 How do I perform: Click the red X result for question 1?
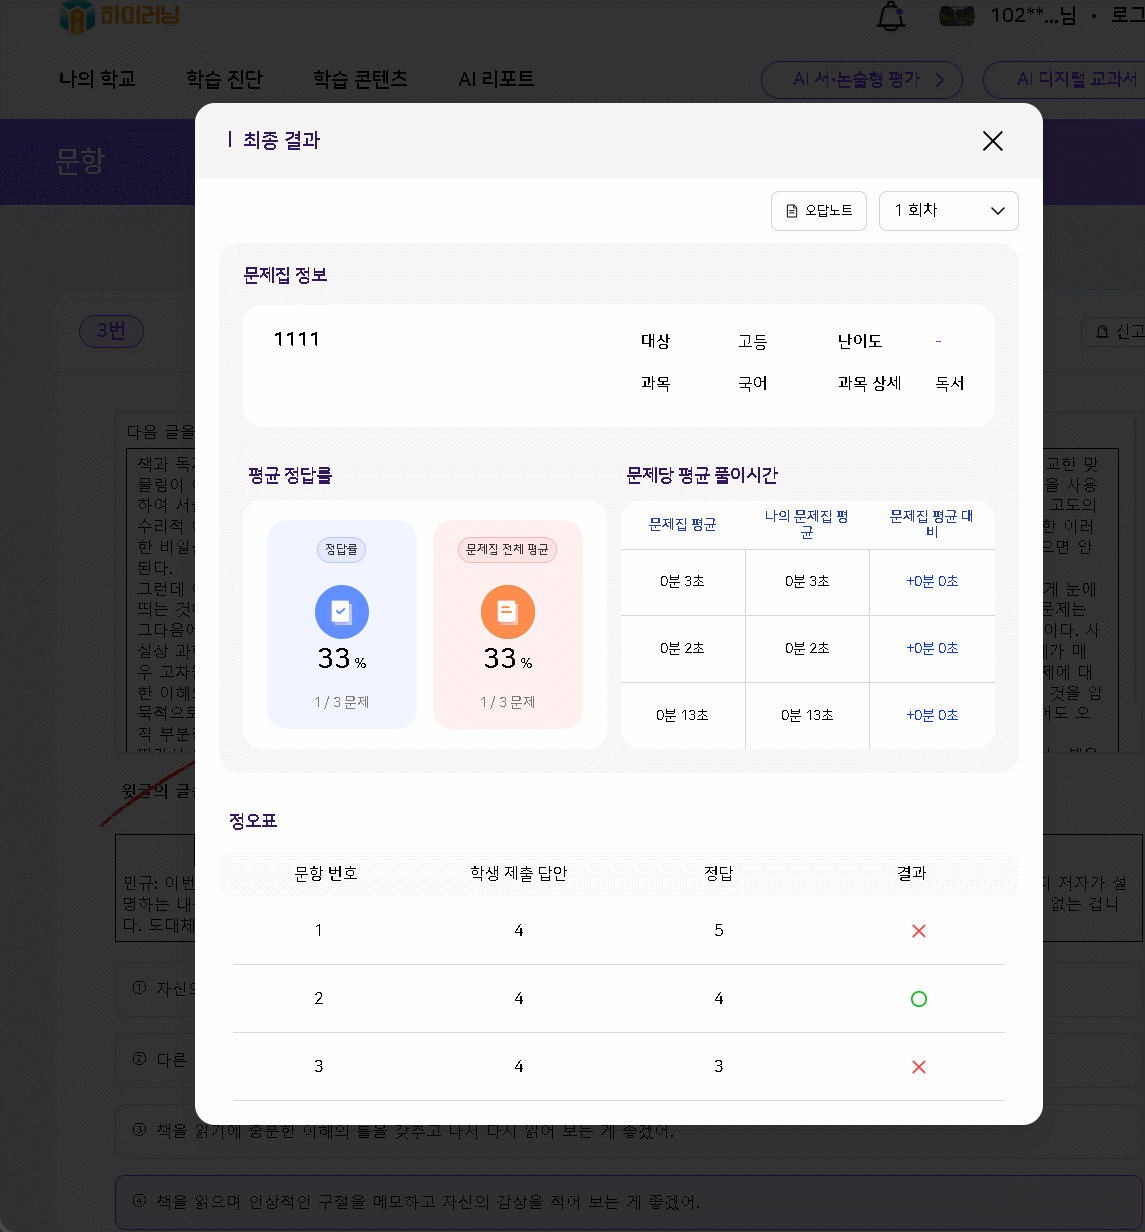pos(919,931)
